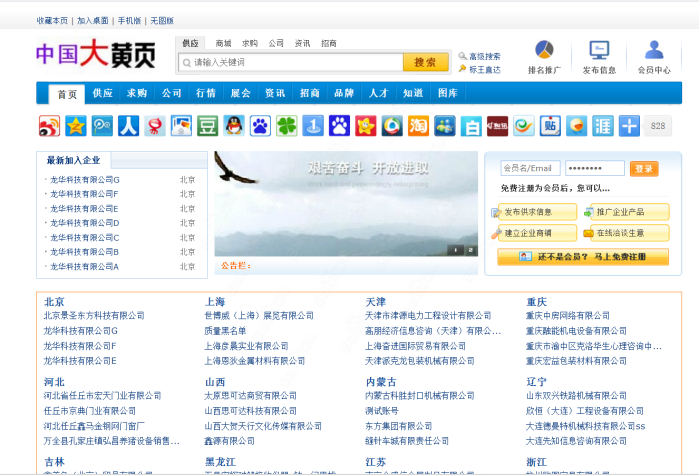This screenshot has width=699, height=475.
Task: Click the 发布供求信息 button
Action: (x=534, y=212)
